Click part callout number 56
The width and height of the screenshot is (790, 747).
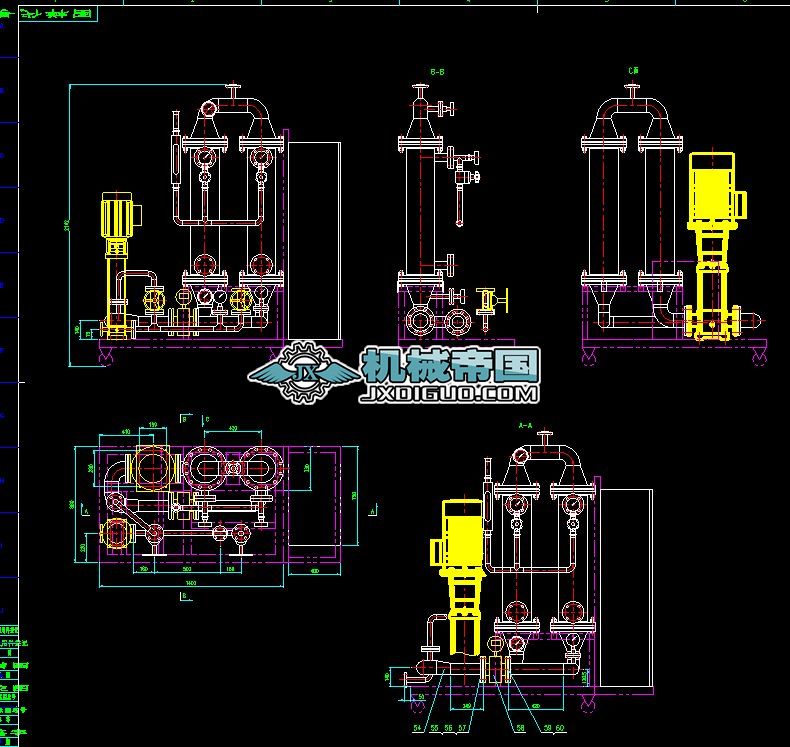click(x=448, y=728)
